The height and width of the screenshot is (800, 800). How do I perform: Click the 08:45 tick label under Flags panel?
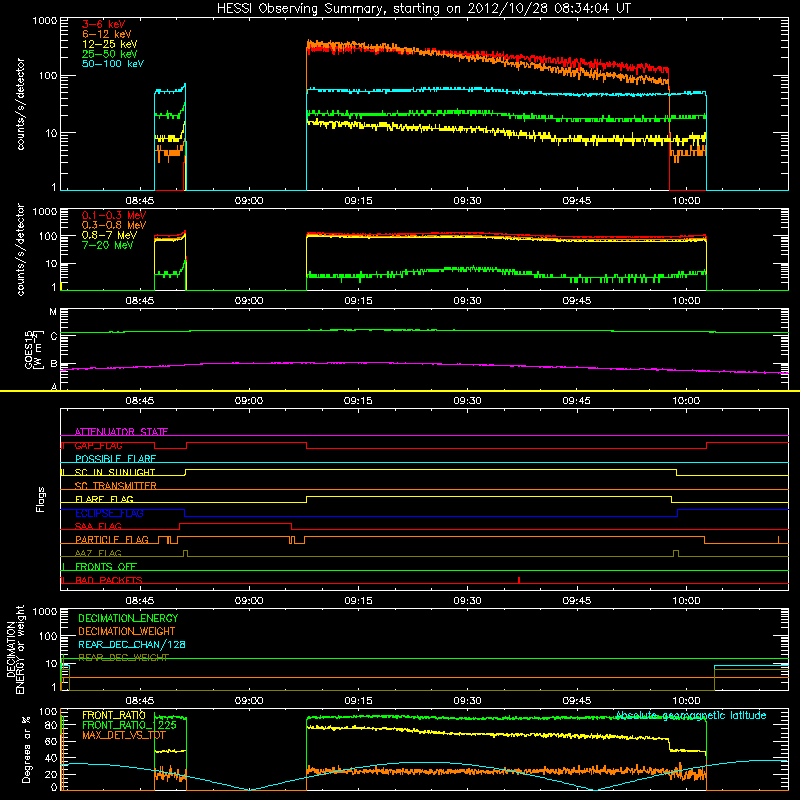click(140, 601)
